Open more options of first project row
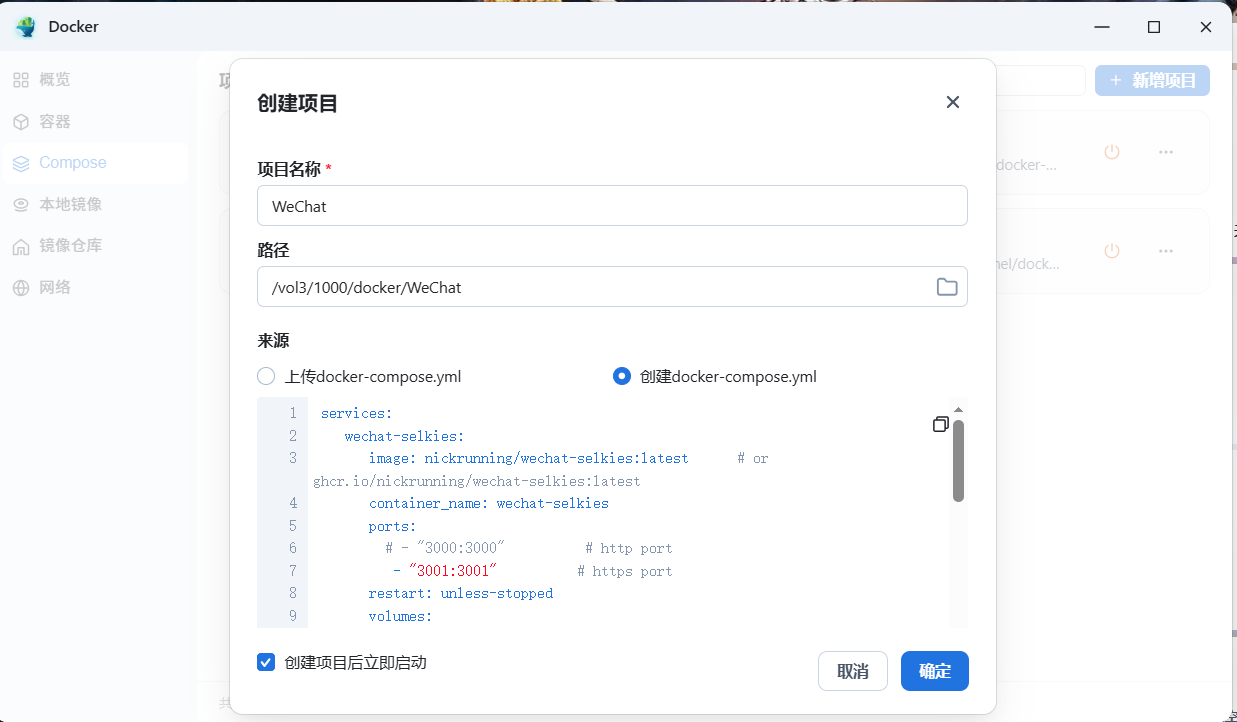The height and width of the screenshot is (722, 1237). [1165, 152]
